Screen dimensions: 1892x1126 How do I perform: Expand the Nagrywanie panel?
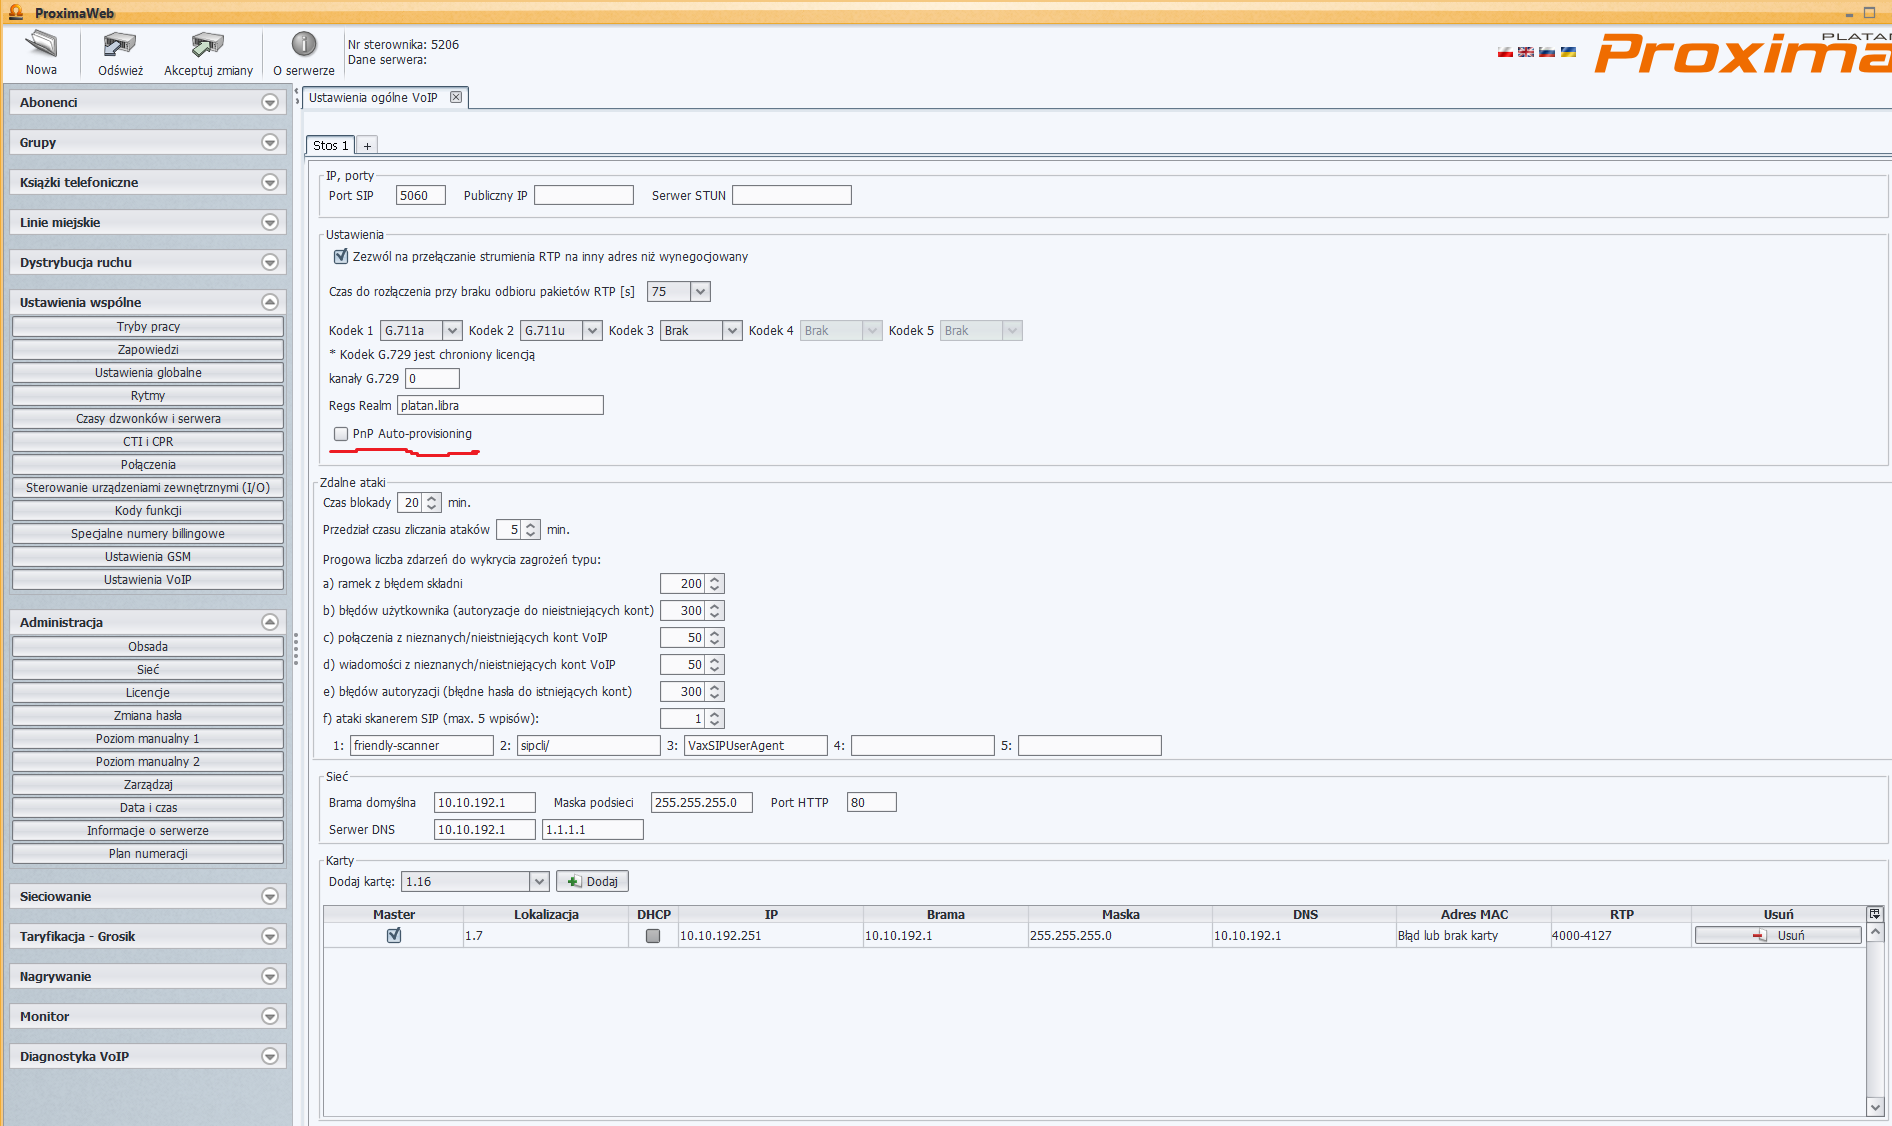pos(269,976)
